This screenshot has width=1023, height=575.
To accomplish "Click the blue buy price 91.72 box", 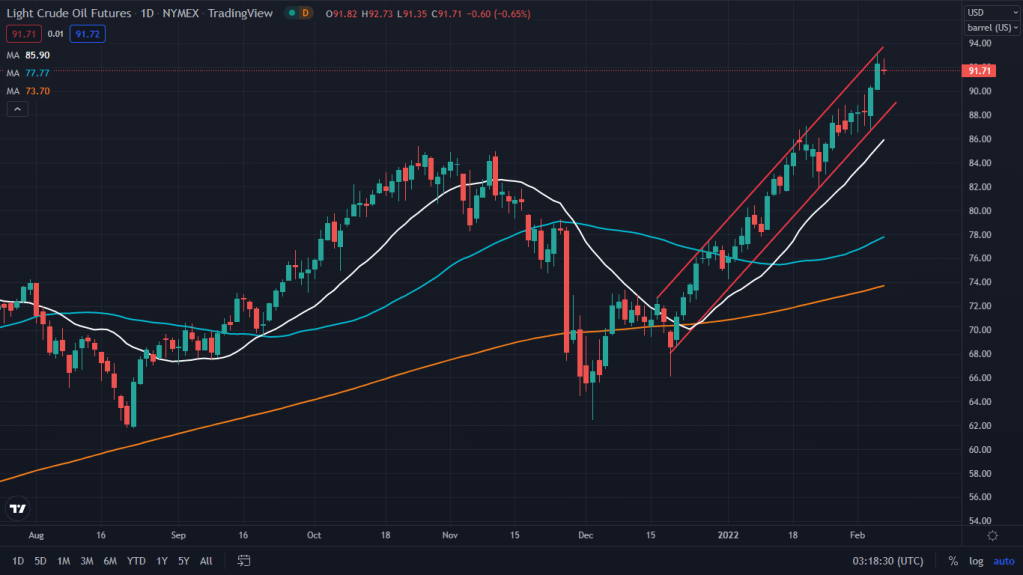I will (x=87, y=34).
